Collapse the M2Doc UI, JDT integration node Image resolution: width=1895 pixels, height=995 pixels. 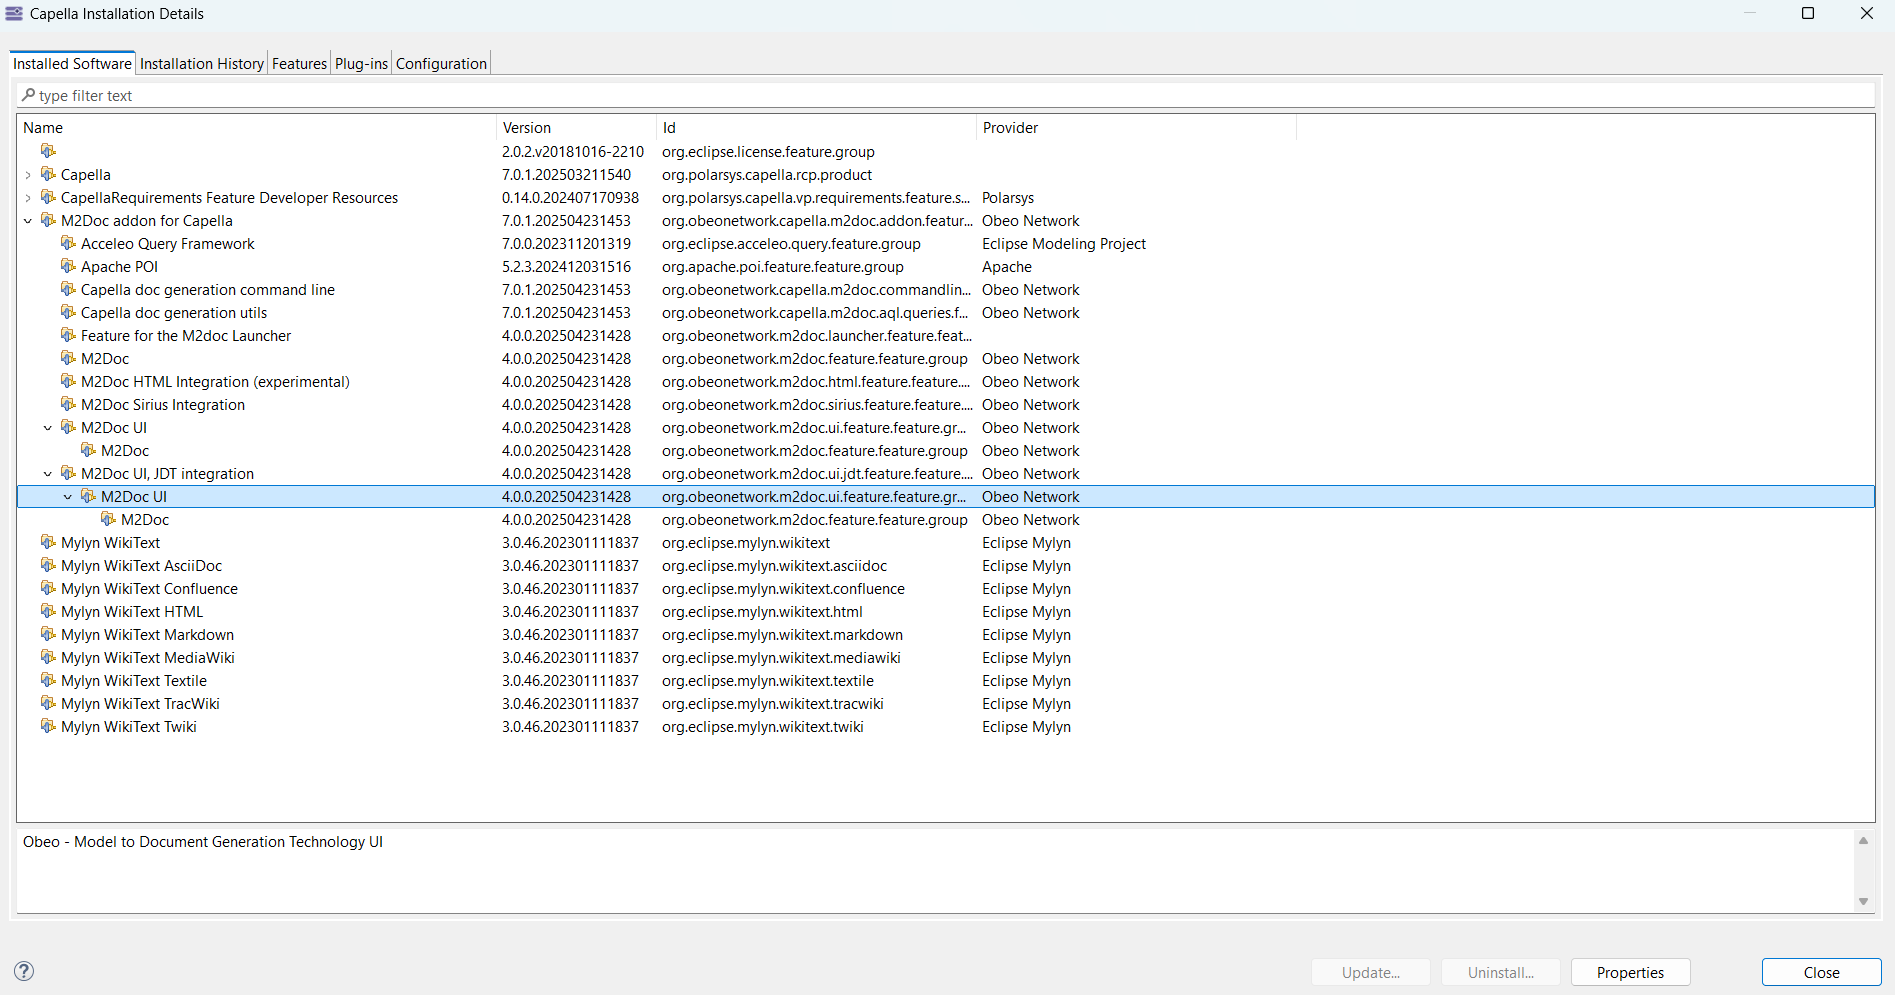[48, 474]
